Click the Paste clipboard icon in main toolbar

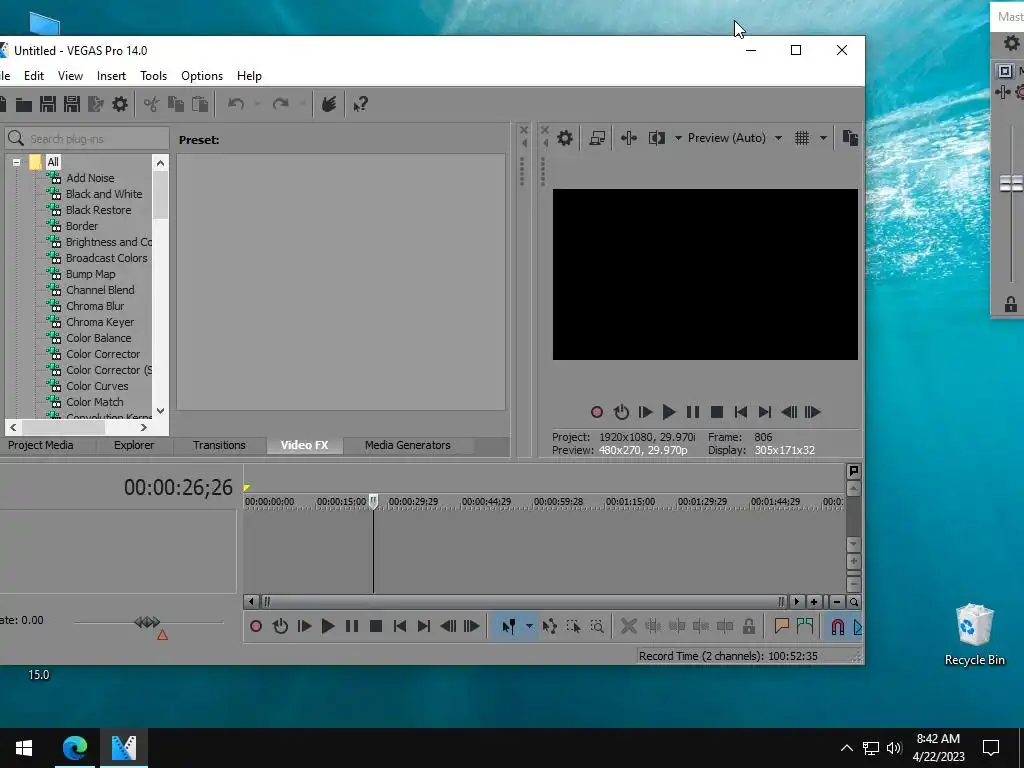200,104
